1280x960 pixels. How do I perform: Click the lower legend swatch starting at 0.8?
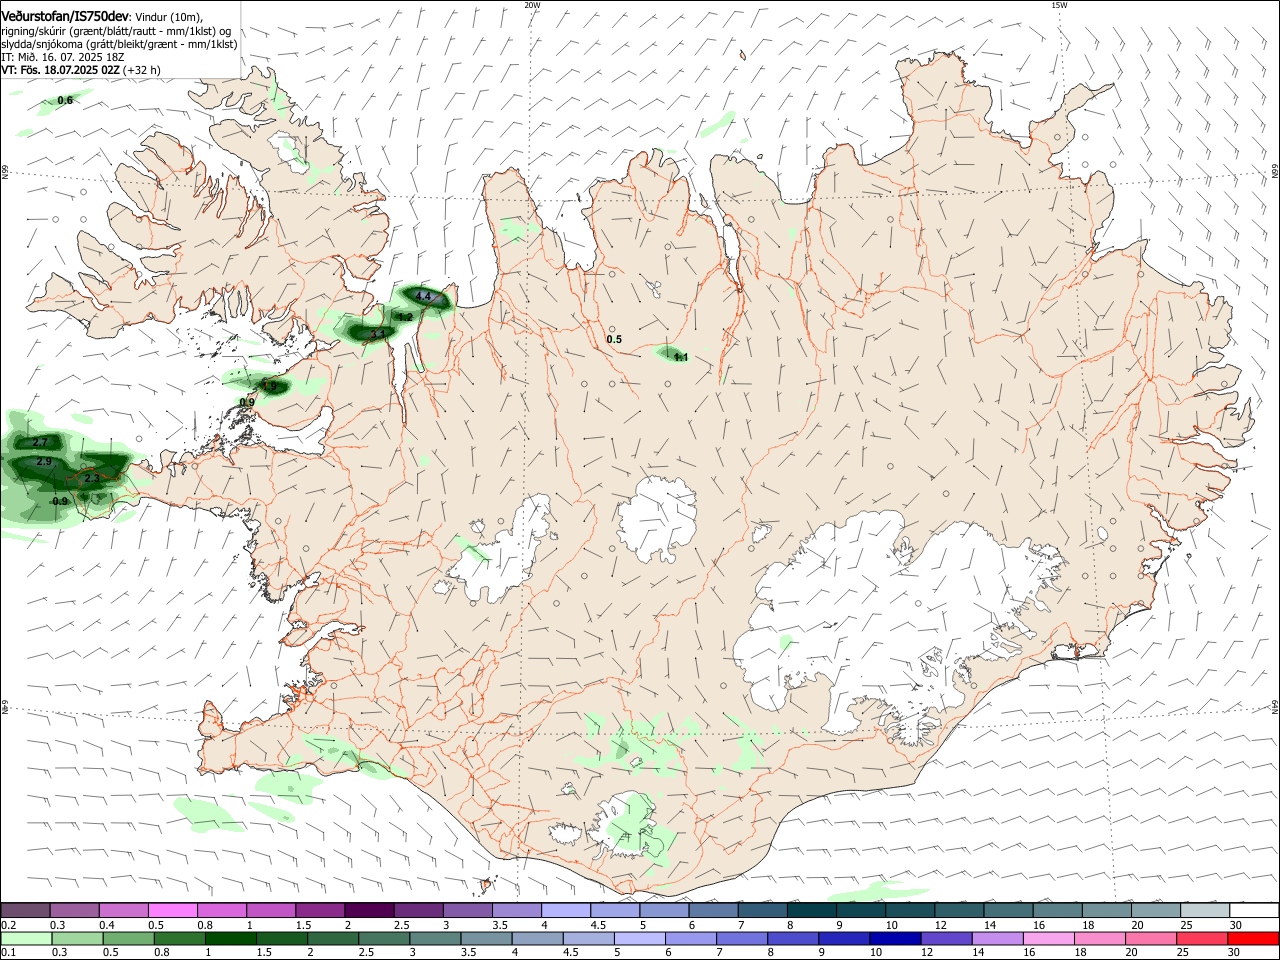tap(179, 938)
